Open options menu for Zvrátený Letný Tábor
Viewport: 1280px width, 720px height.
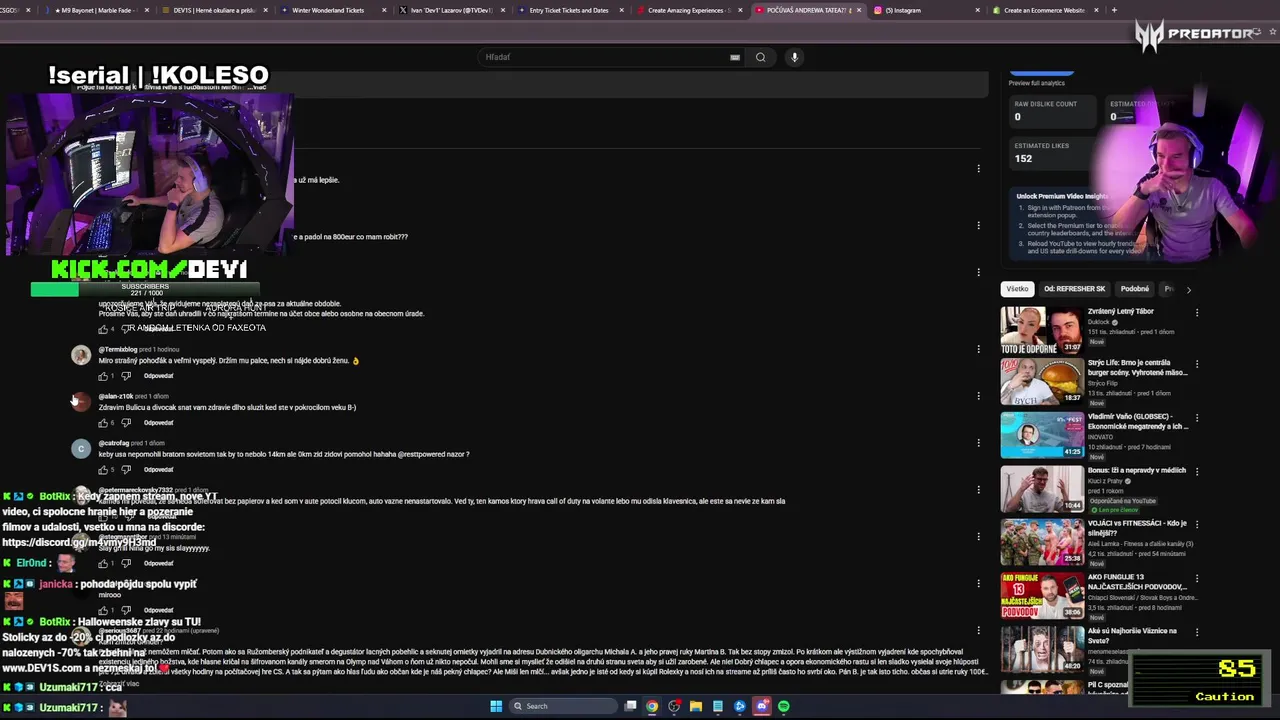point(1196,312)
